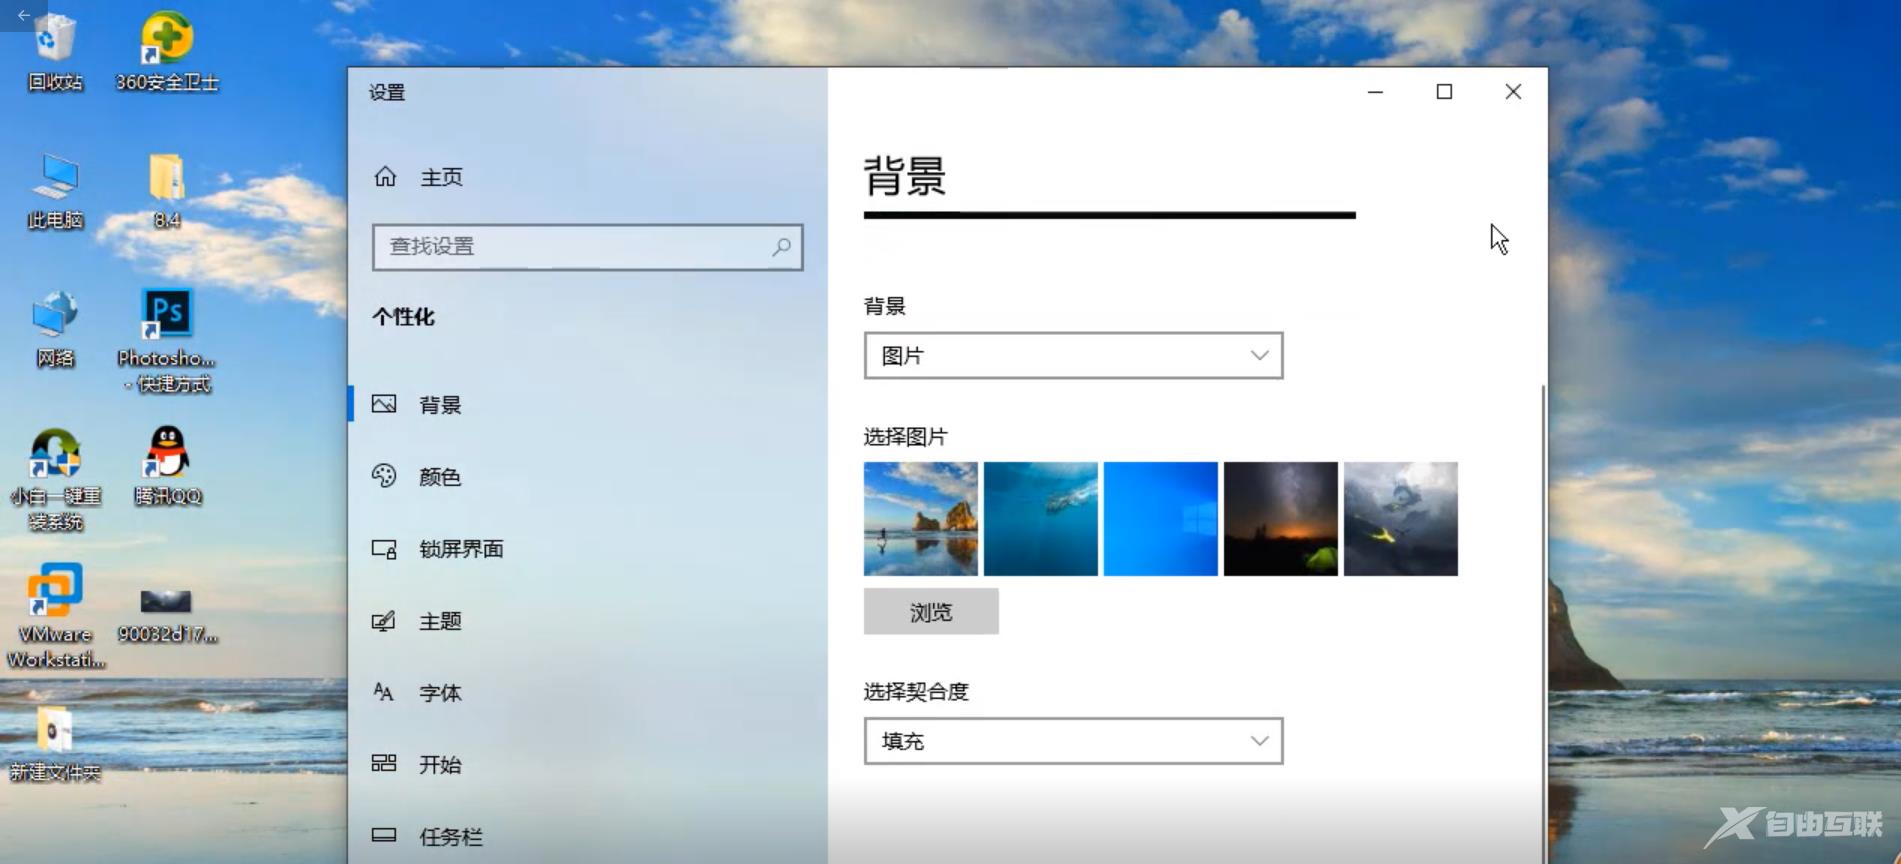
Task: Minimize the Settings window
Action: 1376,92
